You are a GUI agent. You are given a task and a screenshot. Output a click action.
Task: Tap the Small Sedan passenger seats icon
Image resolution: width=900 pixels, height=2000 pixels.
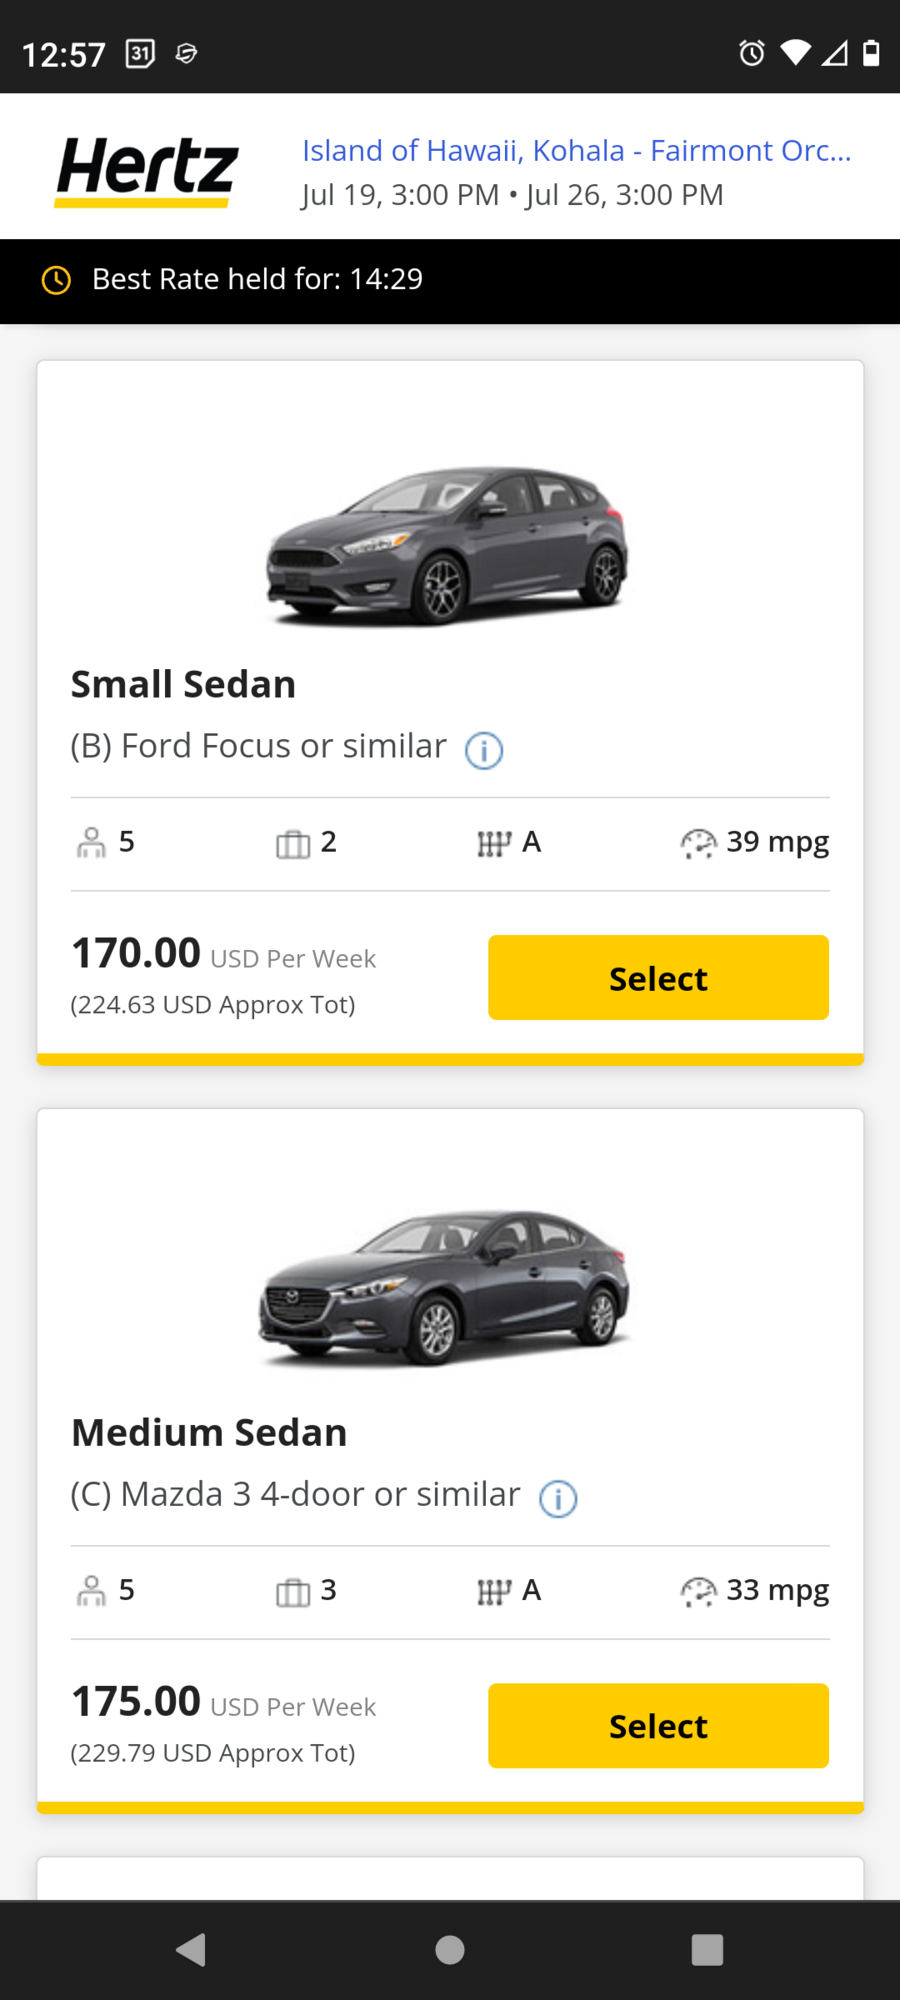91,843
